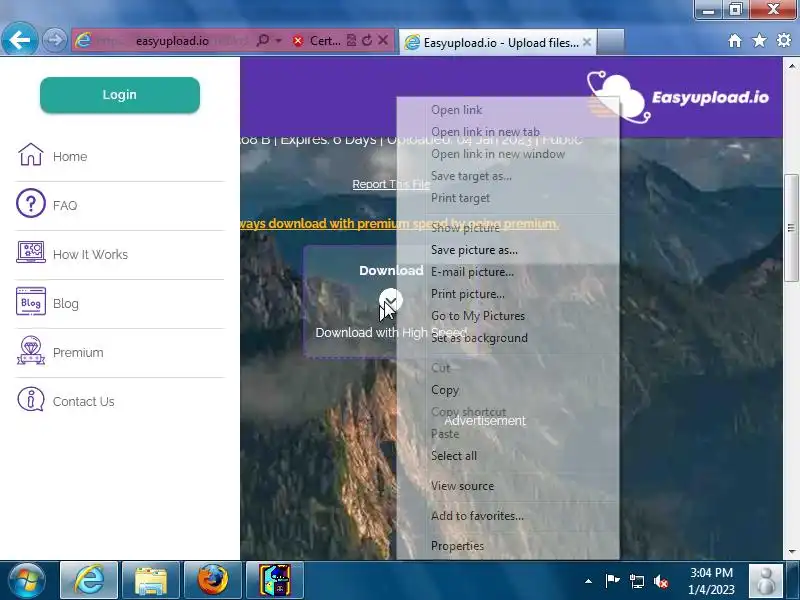Open the Tools gear menu
The width and height of the screenshot is (800, 600).
pos(784,40)
